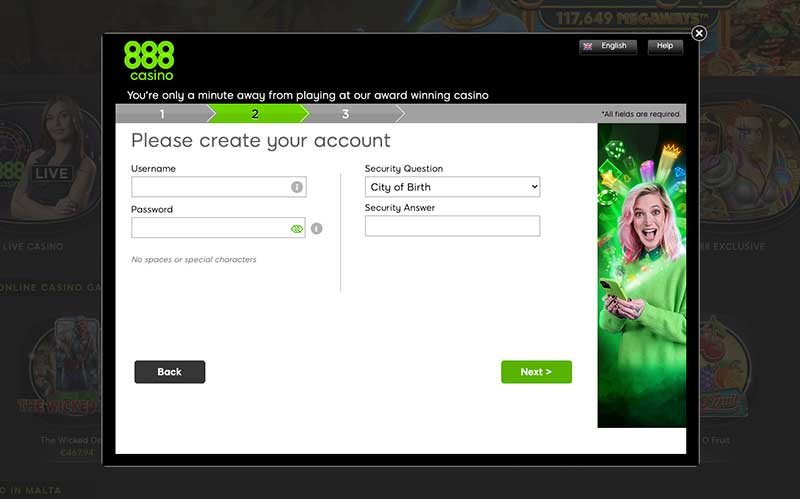Click the Username label

point(153,169)
